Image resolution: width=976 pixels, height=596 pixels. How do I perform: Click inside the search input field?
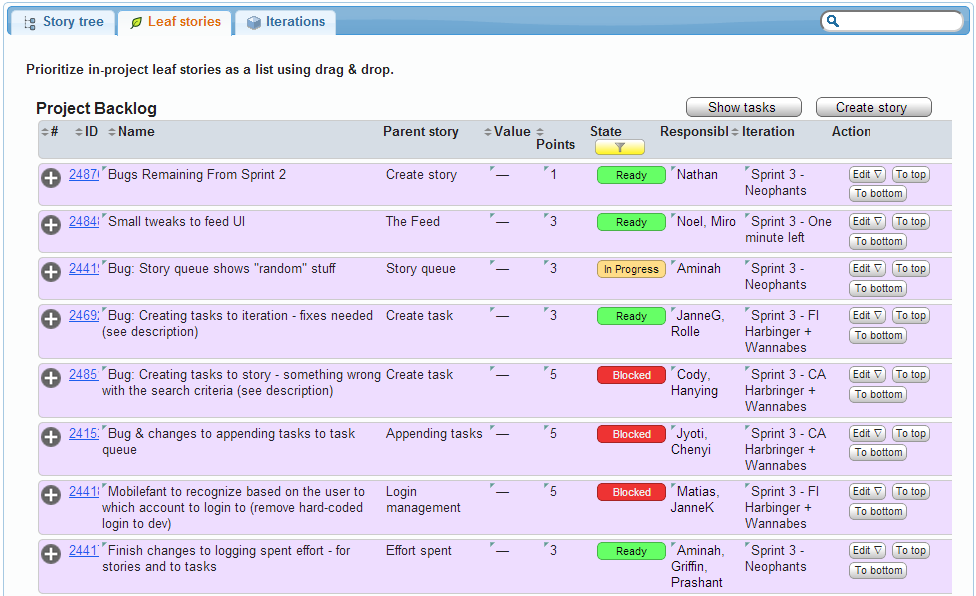click(x=900, y=21)
